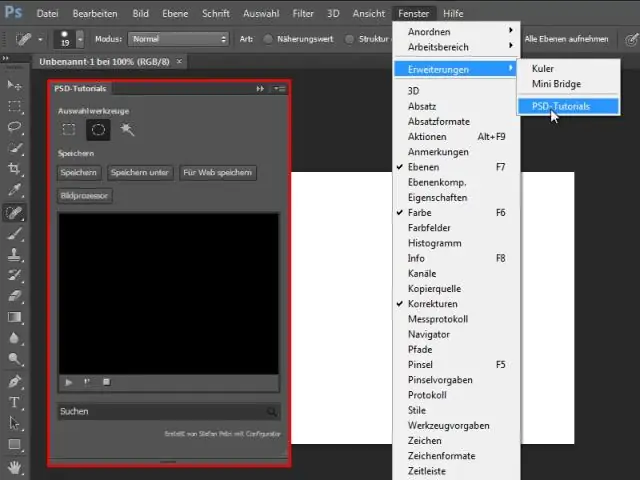Select the Quick Selection tool in the toolbox
This screenshot has height=480, width=640.
pyautogui.click(x=15, y=148)
